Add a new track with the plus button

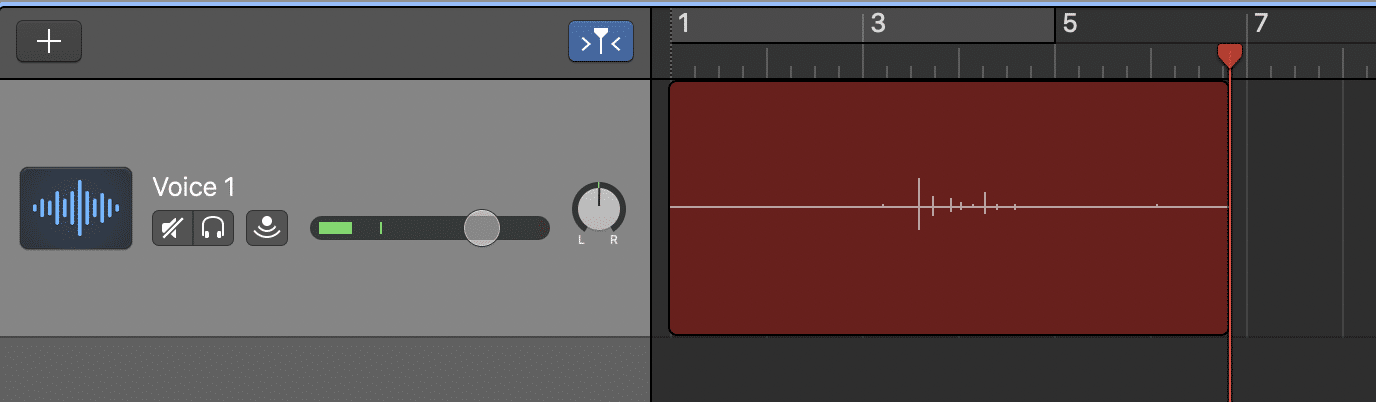tap(49, 41)
